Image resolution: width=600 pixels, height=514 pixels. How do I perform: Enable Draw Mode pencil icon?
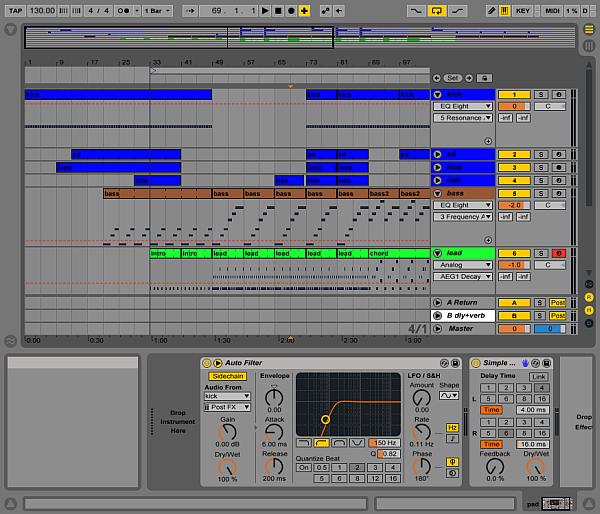coord(491,11)
